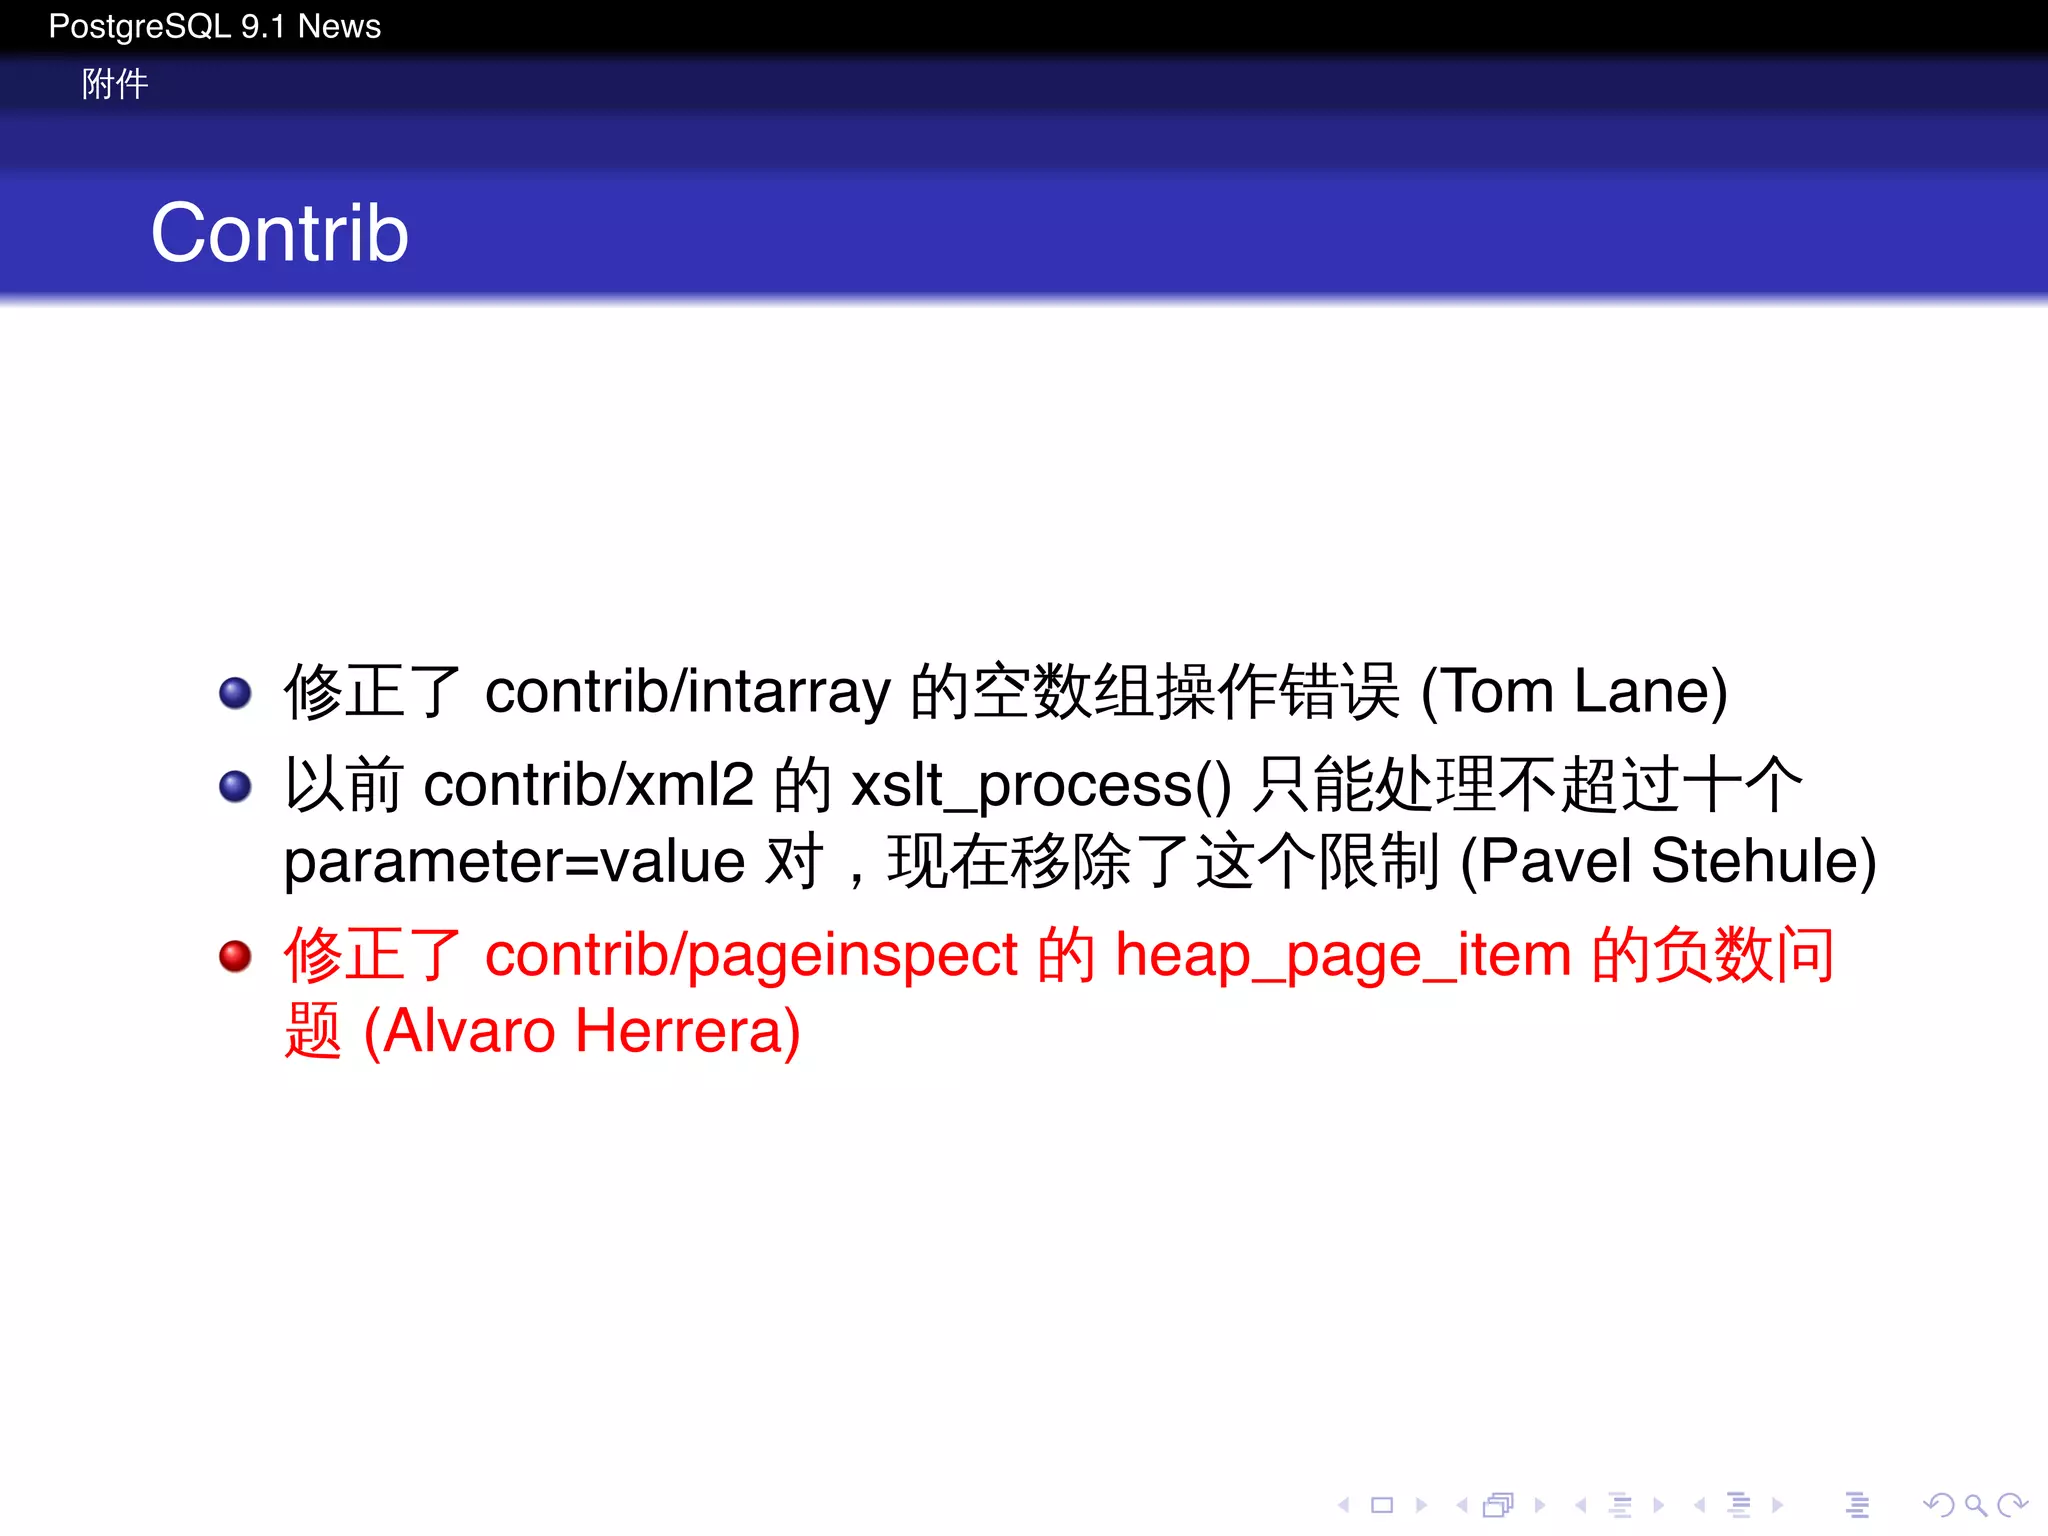Click the 'Contrib' frame title

[x=280, y=232]
